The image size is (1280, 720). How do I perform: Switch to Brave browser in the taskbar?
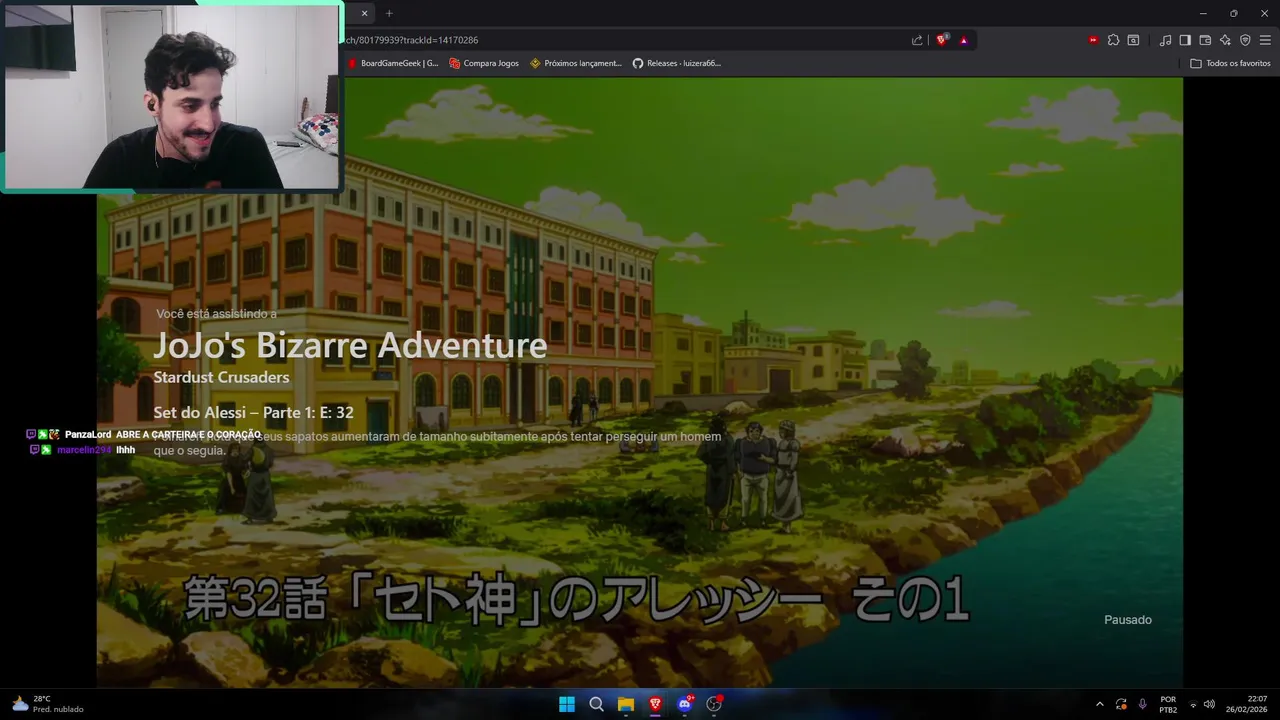(x=655, y=704)
